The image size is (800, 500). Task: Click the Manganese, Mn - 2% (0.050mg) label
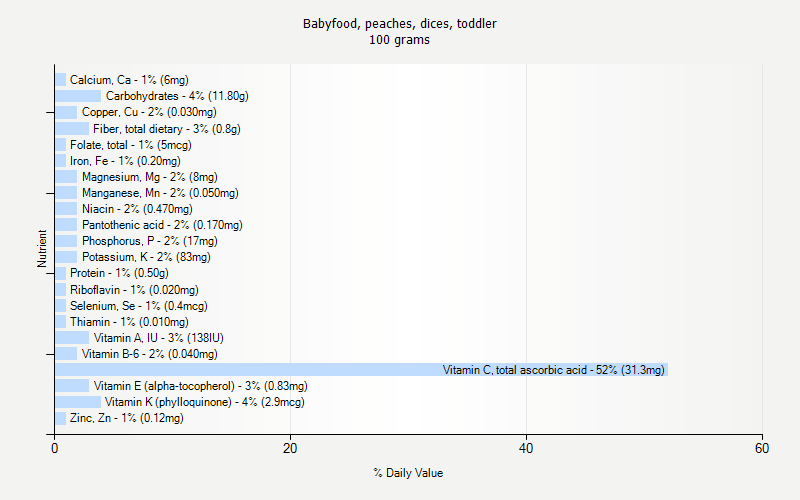[160, 193]
